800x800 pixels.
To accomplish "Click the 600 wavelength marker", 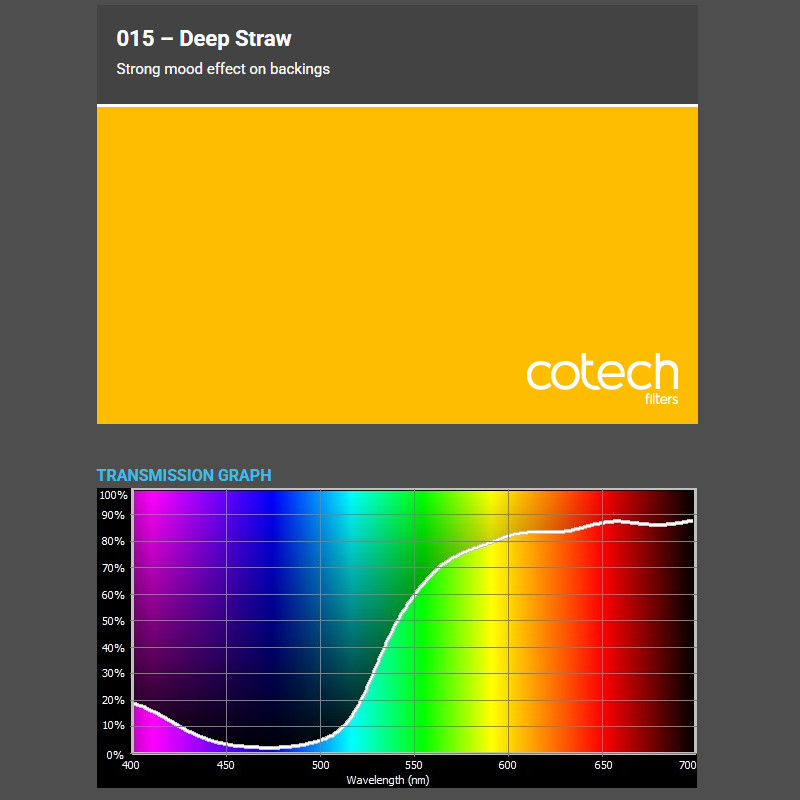I will pyautogui.click(x=508, y=765).
